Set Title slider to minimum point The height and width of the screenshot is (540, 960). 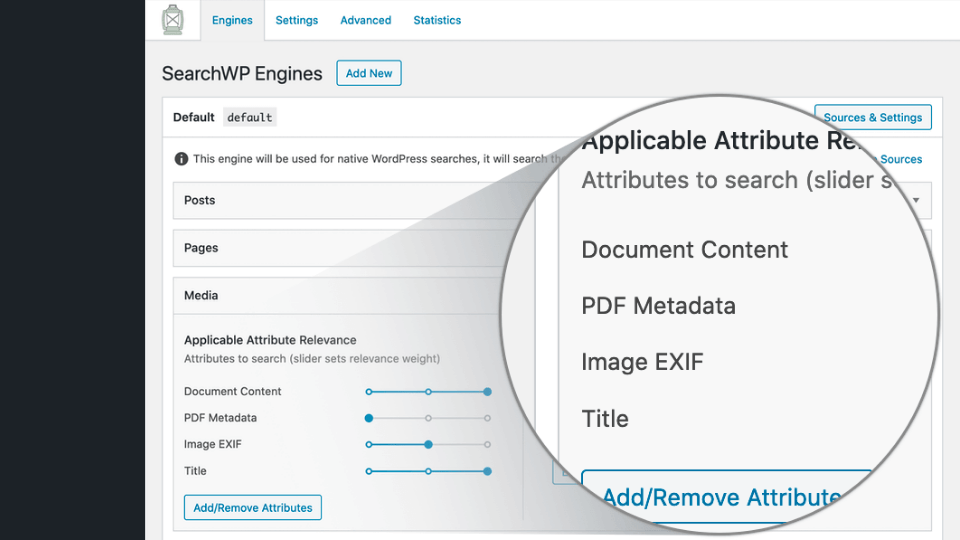coord(369,471)
